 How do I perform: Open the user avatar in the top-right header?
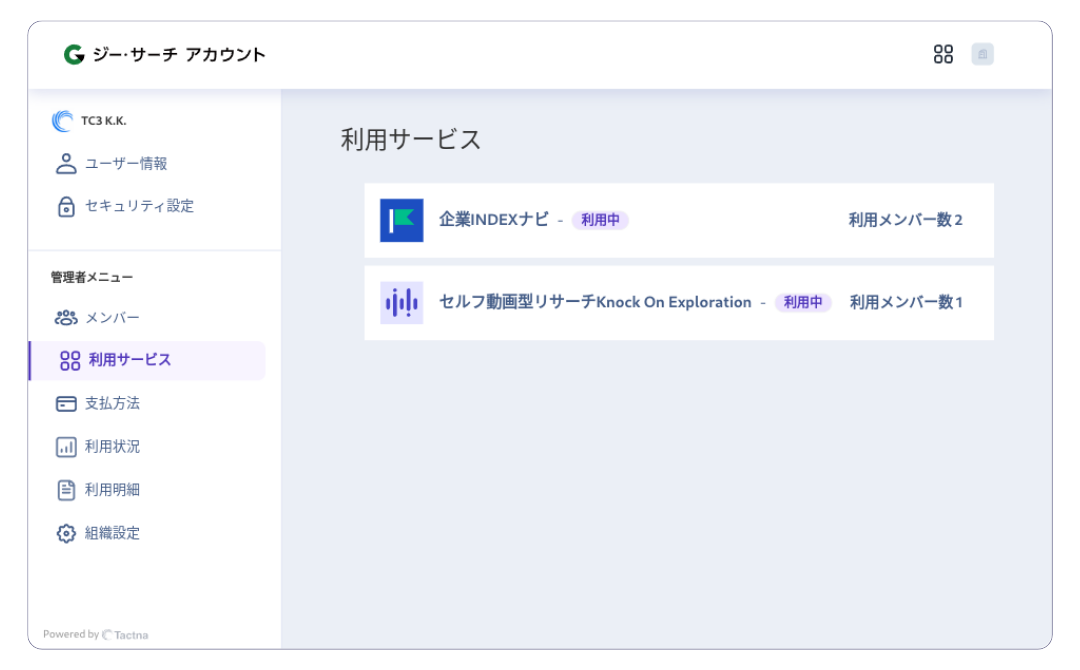coord(982,54)
